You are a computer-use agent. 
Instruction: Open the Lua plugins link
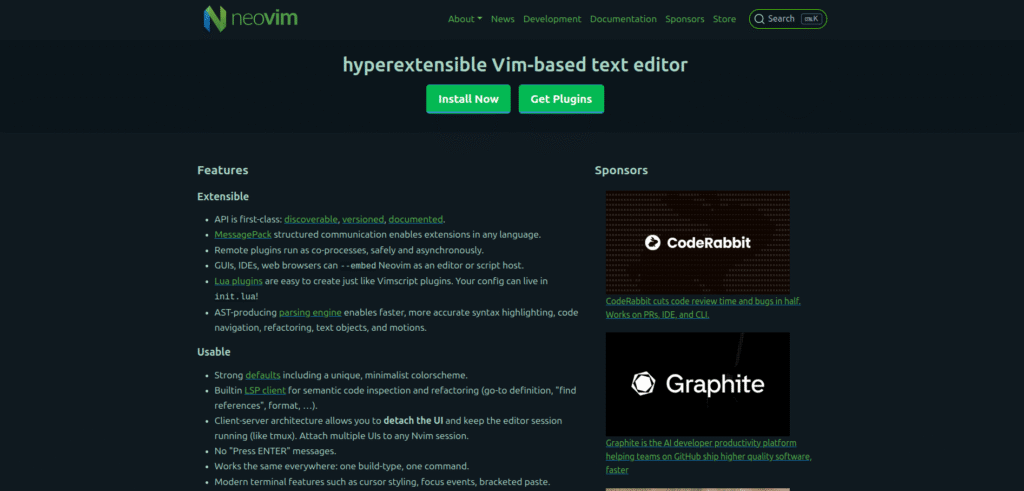[x=239, y=282]
